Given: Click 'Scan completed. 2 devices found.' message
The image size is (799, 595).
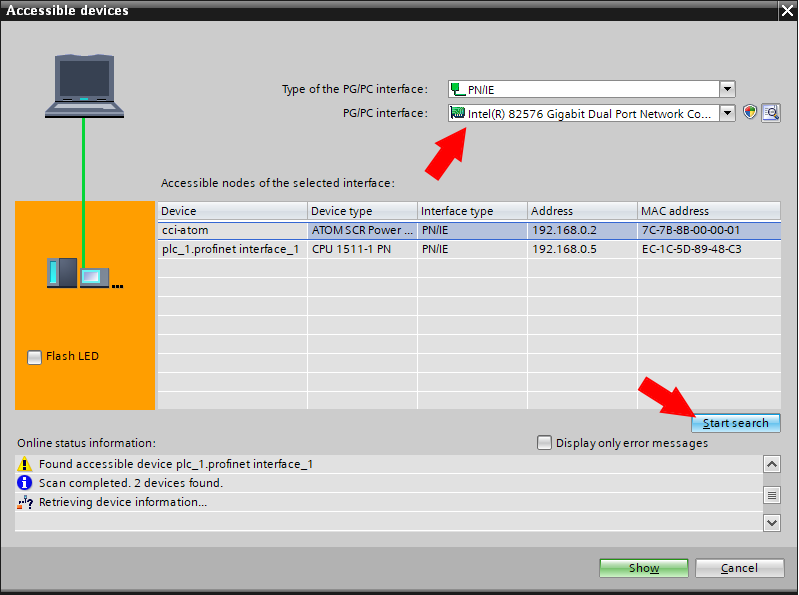Looking at the screenshot, I should [131, 483].
